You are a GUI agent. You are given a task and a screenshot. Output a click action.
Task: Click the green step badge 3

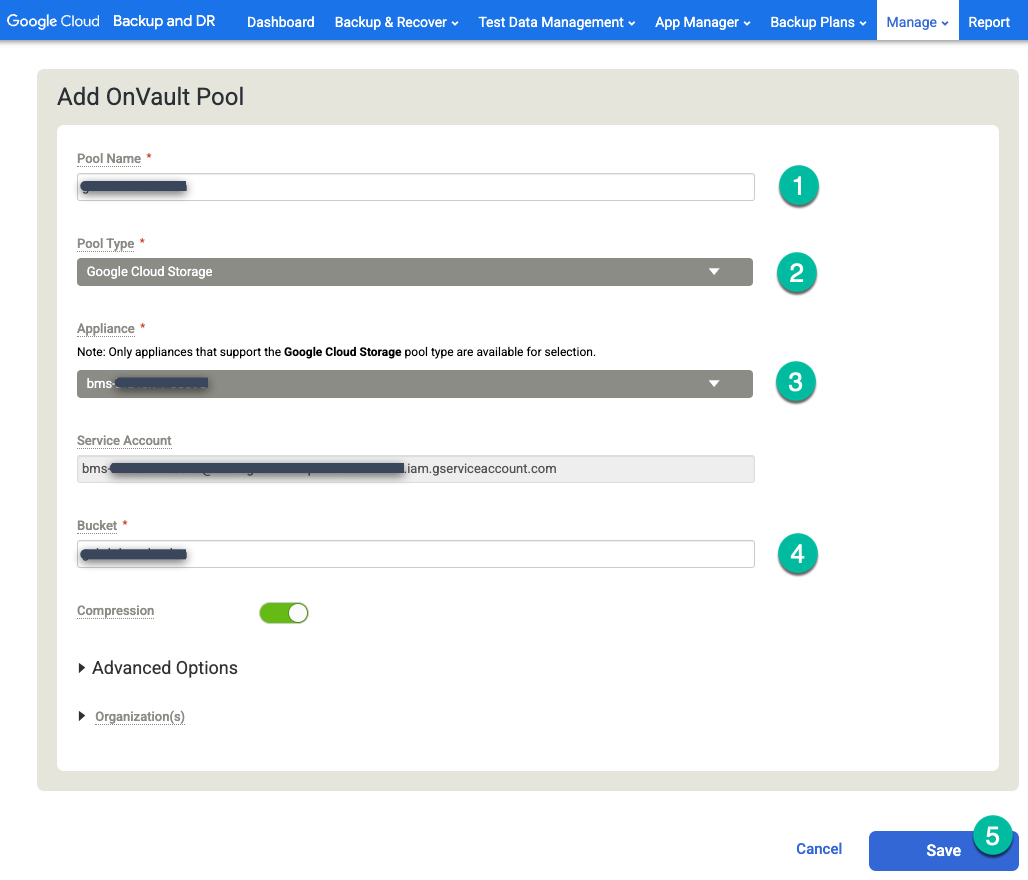tap(796, 381)
